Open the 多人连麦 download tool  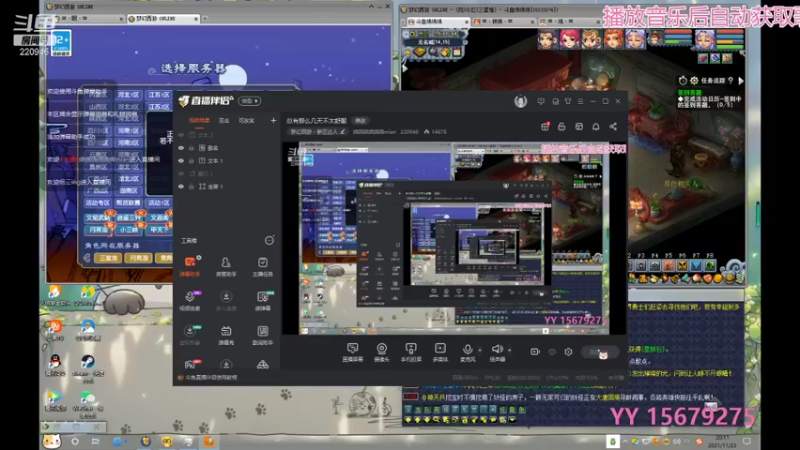point(226,301)
